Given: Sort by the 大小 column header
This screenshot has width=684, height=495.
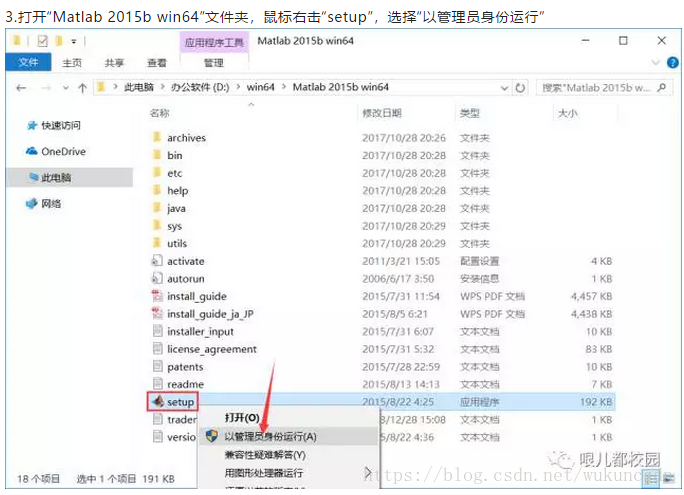Looking at the screenshot, I should (568, 113).
